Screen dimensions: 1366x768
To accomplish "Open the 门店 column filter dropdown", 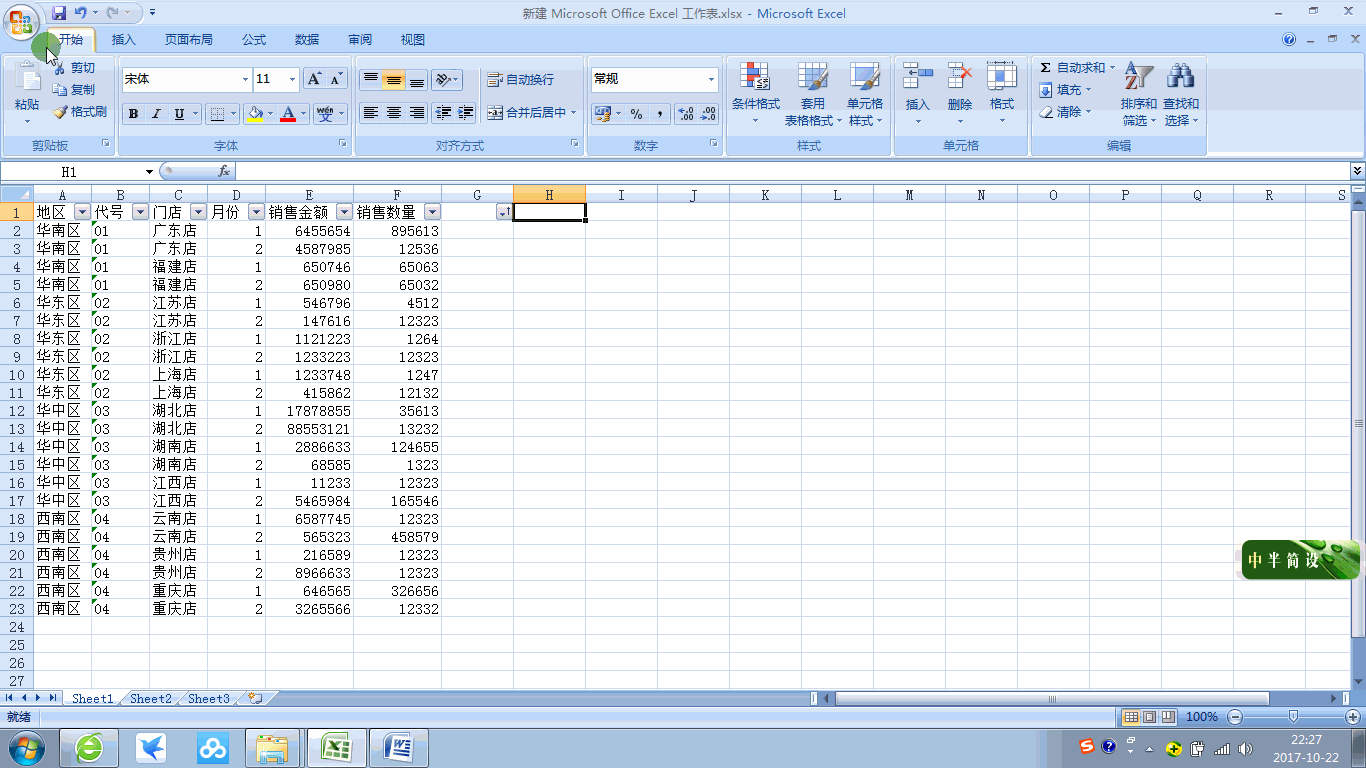I will click(198, 212).
